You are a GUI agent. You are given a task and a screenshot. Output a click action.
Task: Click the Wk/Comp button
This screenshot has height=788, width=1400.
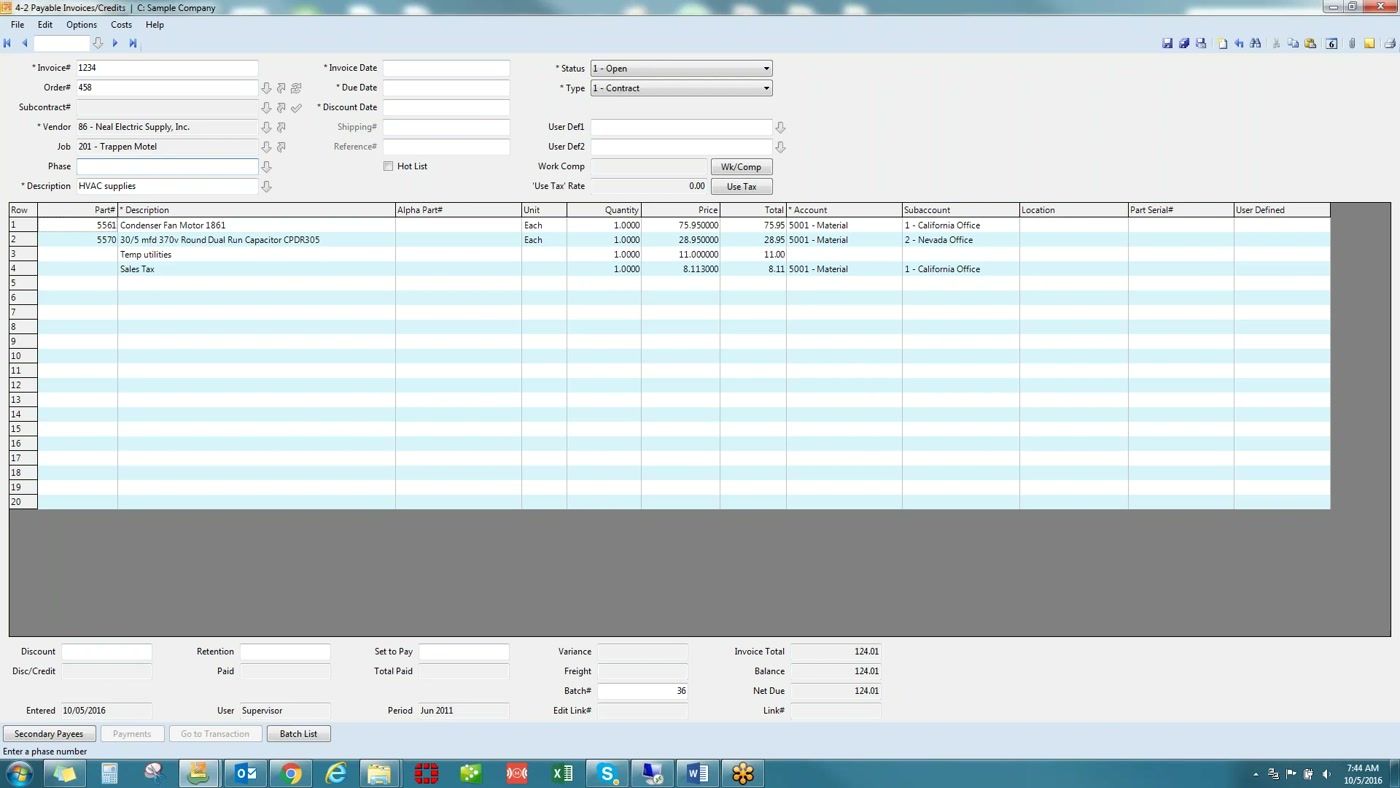[741, 167]
